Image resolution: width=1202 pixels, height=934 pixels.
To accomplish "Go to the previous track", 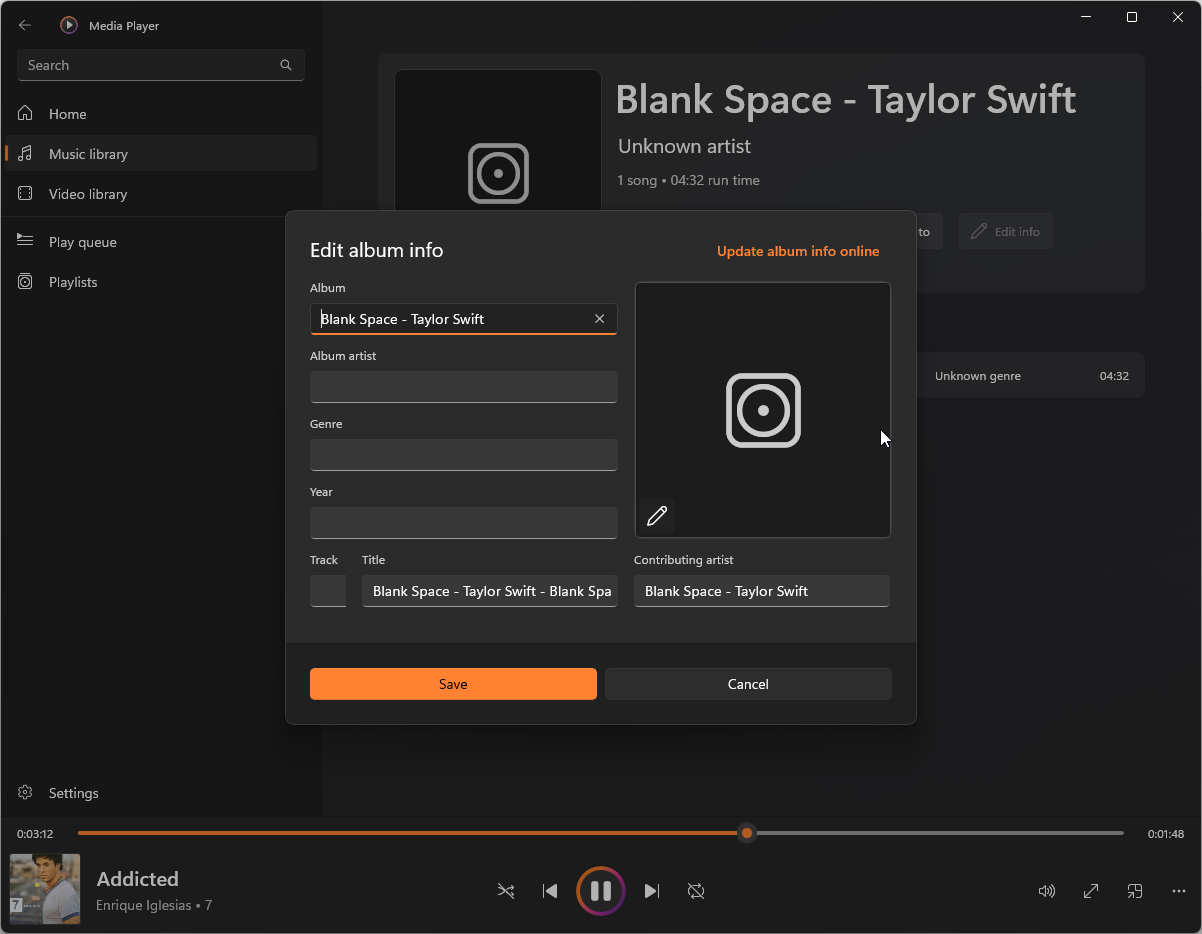I will 550,891.
